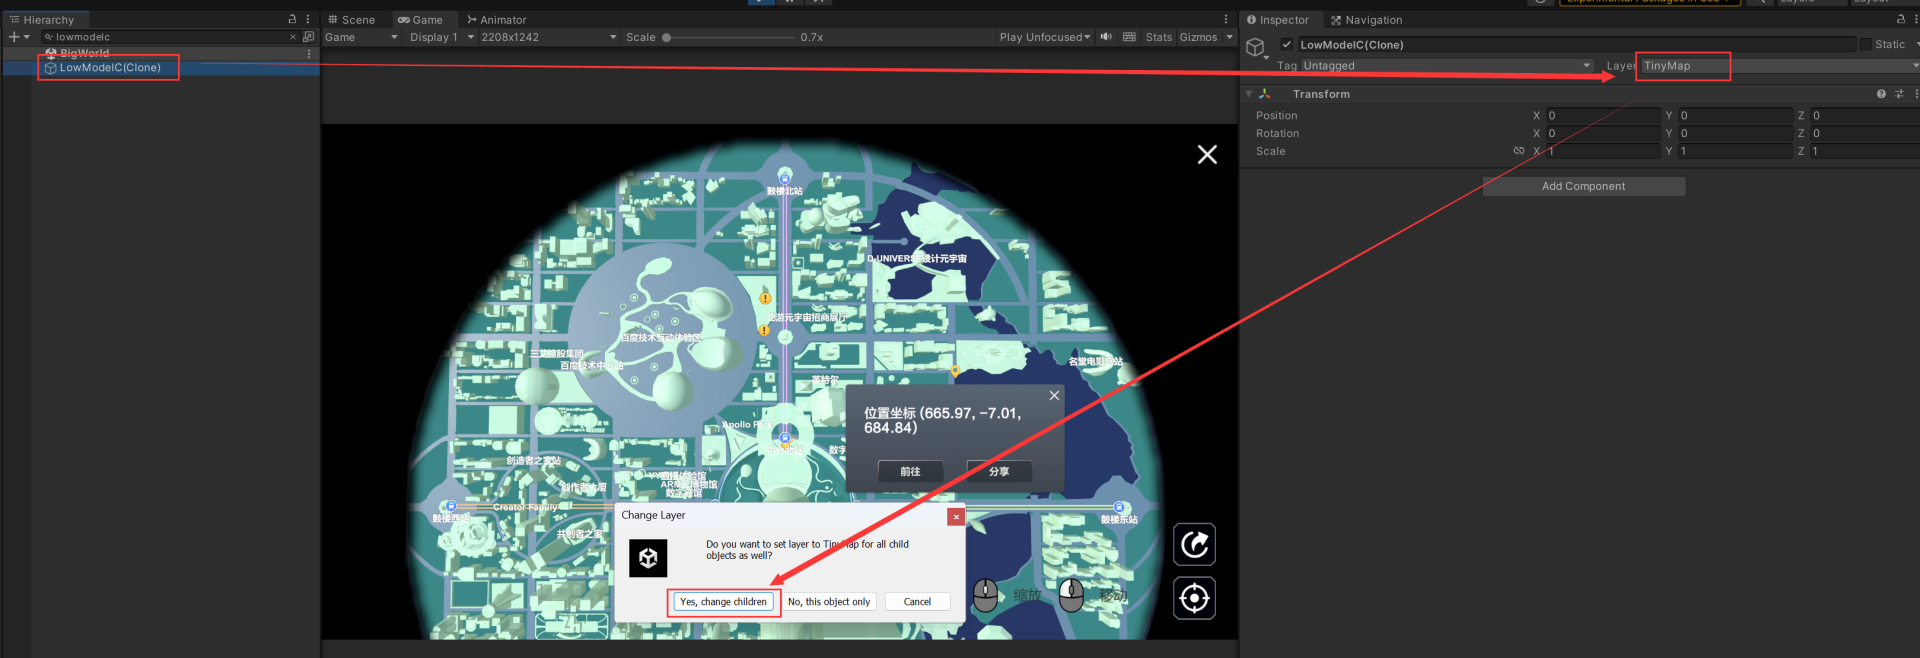
Task: Click the Game view Scale slider handle
Action: 666,37
